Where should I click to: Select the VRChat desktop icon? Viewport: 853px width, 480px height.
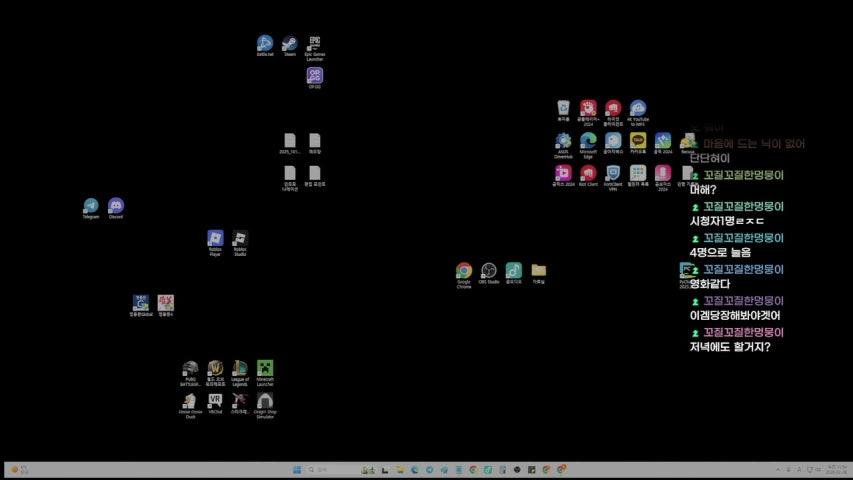point(215,401)
